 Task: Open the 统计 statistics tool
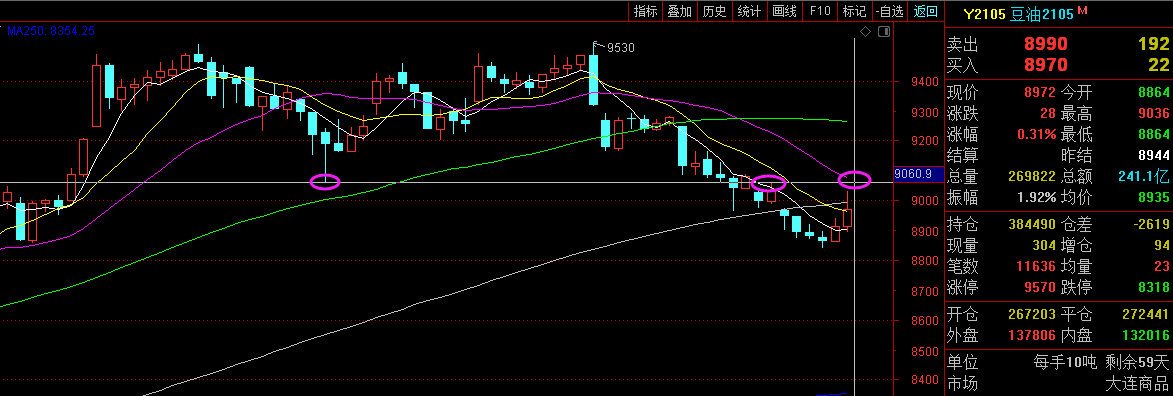pyautogui.click(x=748, y=11)
